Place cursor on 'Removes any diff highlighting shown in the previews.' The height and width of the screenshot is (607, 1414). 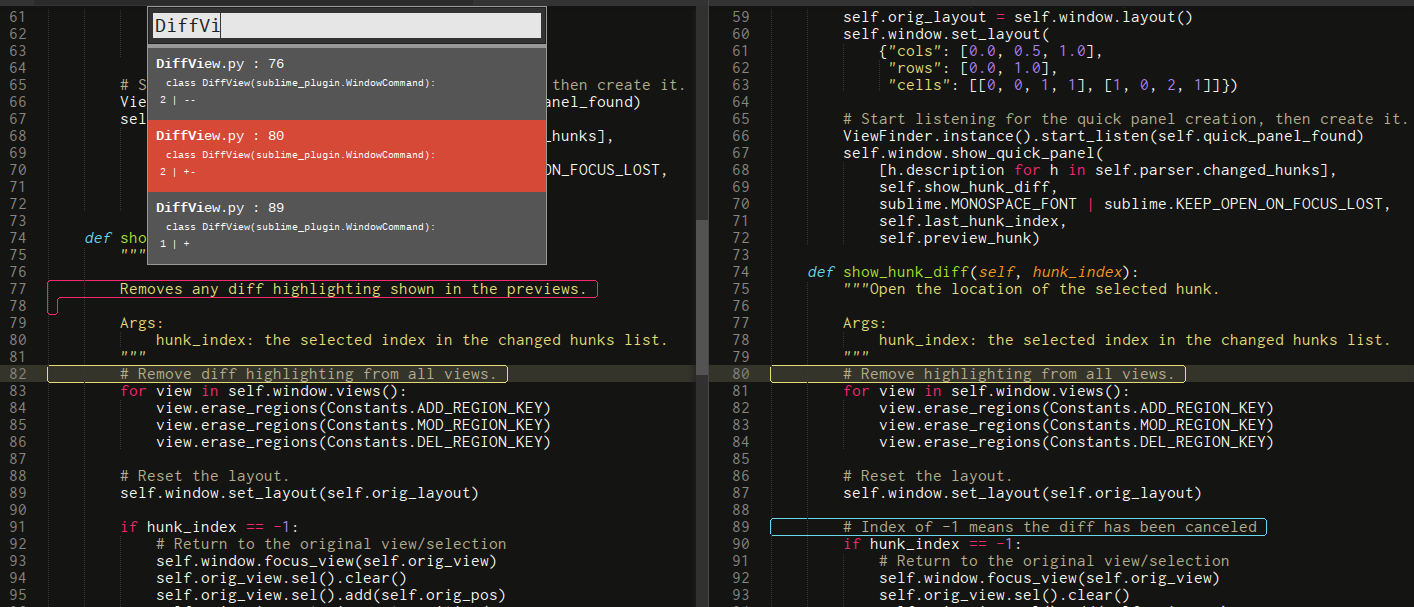354,289
